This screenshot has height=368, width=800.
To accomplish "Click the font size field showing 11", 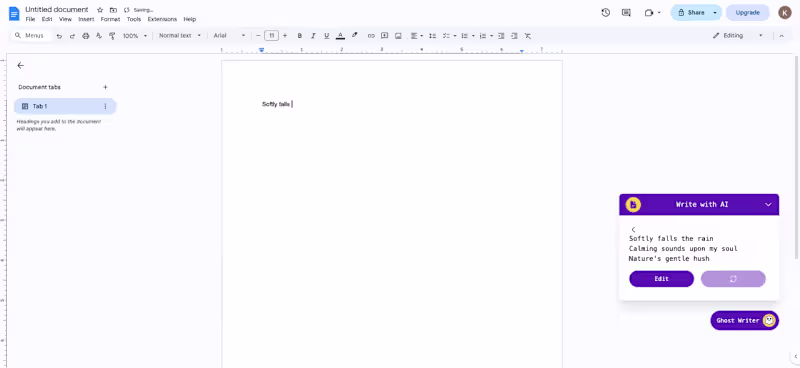I will (271, 36).
